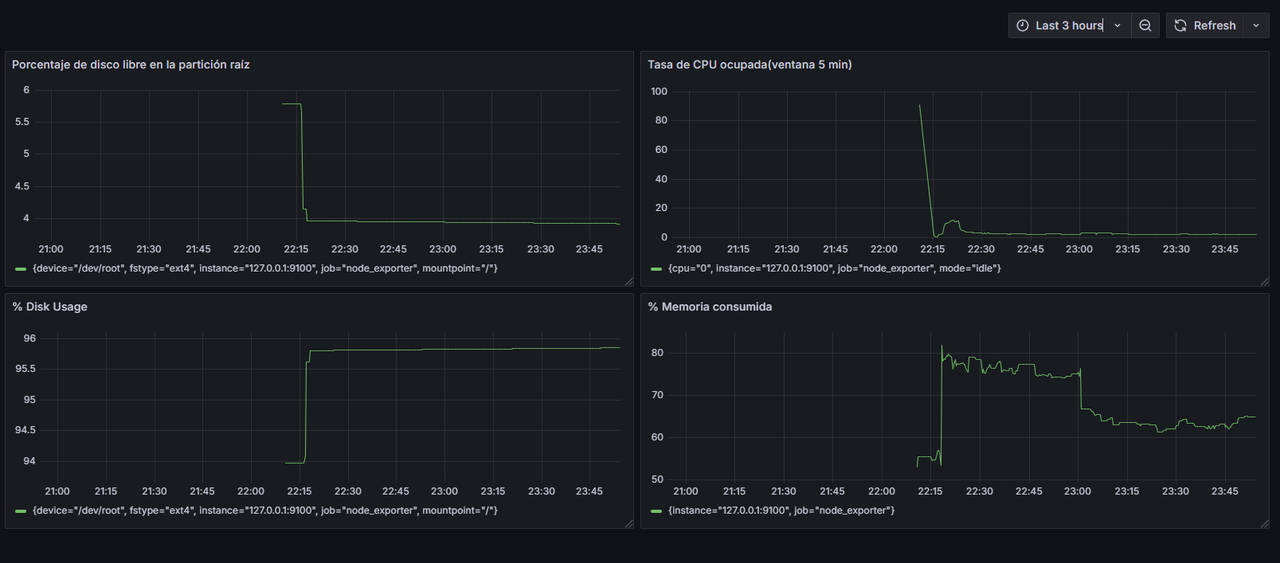Click the corner handle of the disco libre panel
This screenshot has width=1280, height=563.
pyautogui.click(x=628, y=282)
